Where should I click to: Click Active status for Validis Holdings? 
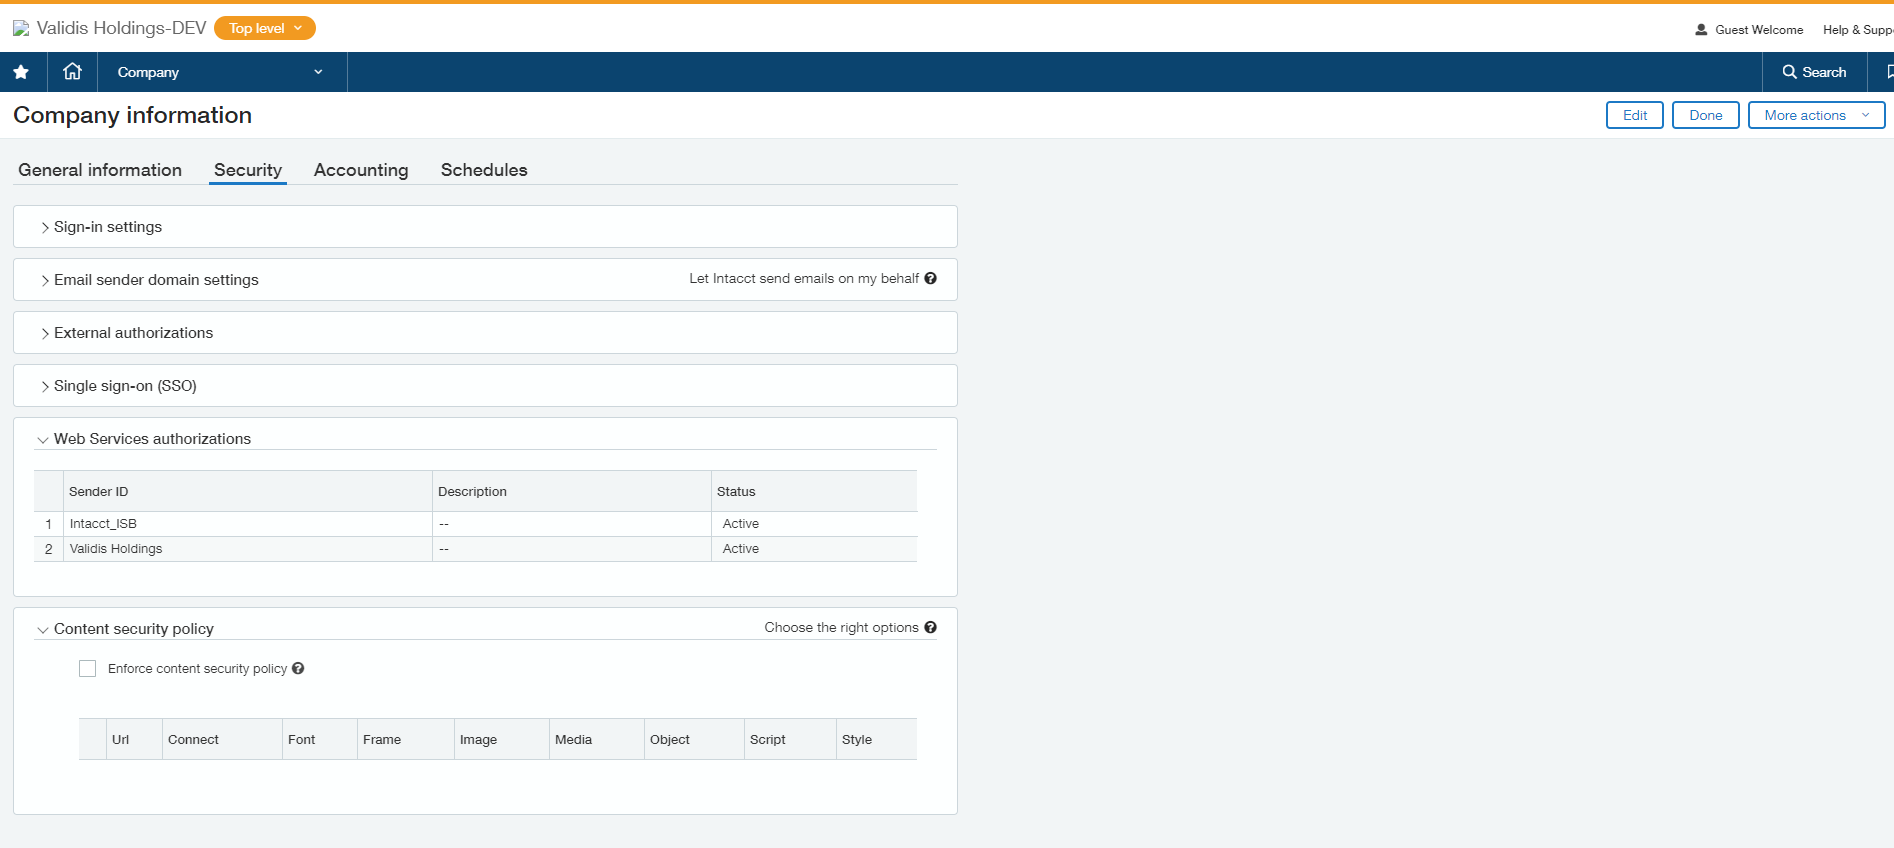pos(741,549)
